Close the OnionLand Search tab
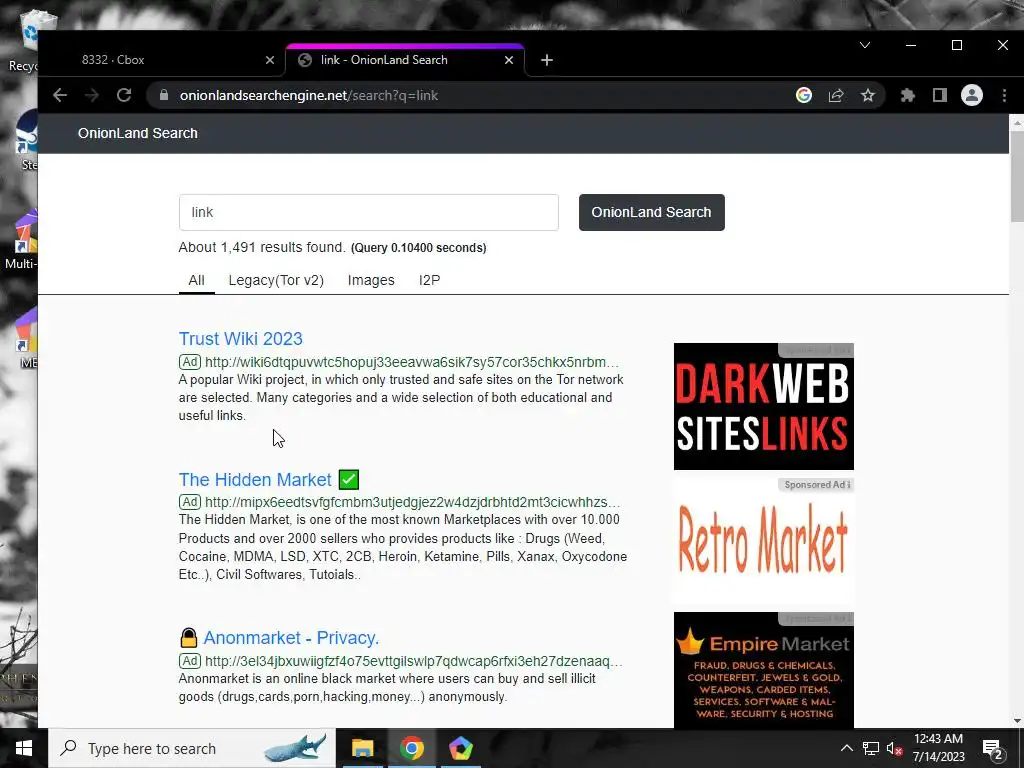The width and height of the screenshot is (1024, 768). 509,60
